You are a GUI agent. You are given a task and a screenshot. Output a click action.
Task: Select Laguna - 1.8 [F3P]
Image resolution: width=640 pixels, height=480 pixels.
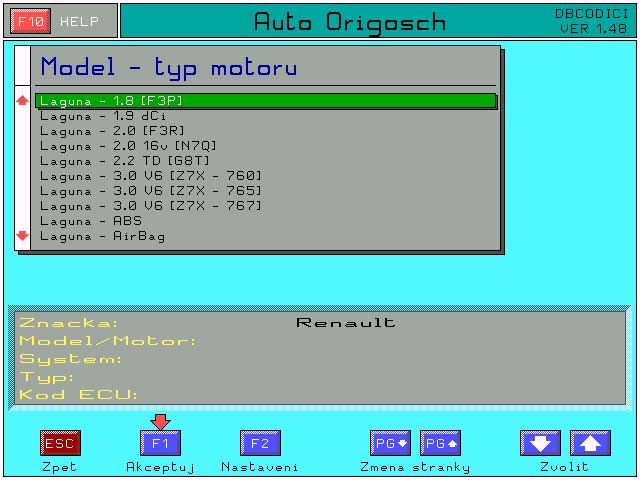[266, 101]
